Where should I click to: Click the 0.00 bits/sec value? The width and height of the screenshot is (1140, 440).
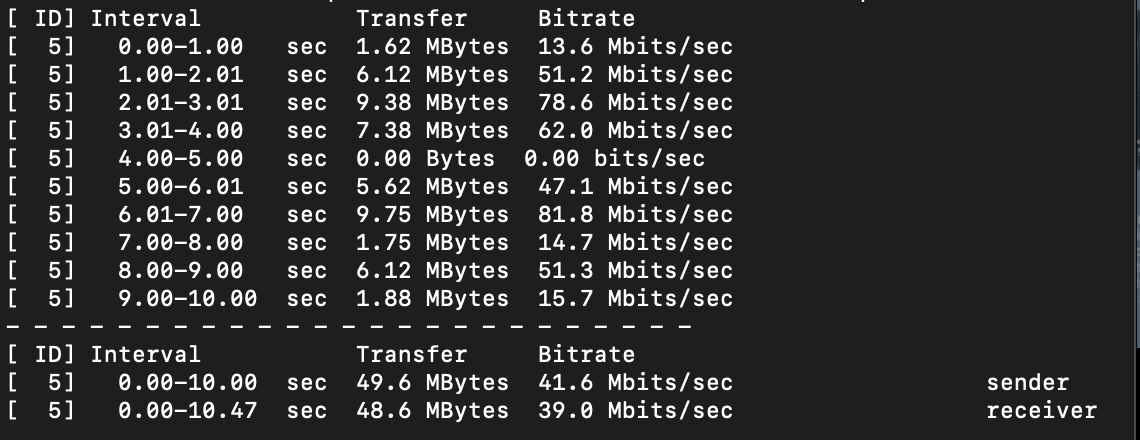[x=614, y=159]
